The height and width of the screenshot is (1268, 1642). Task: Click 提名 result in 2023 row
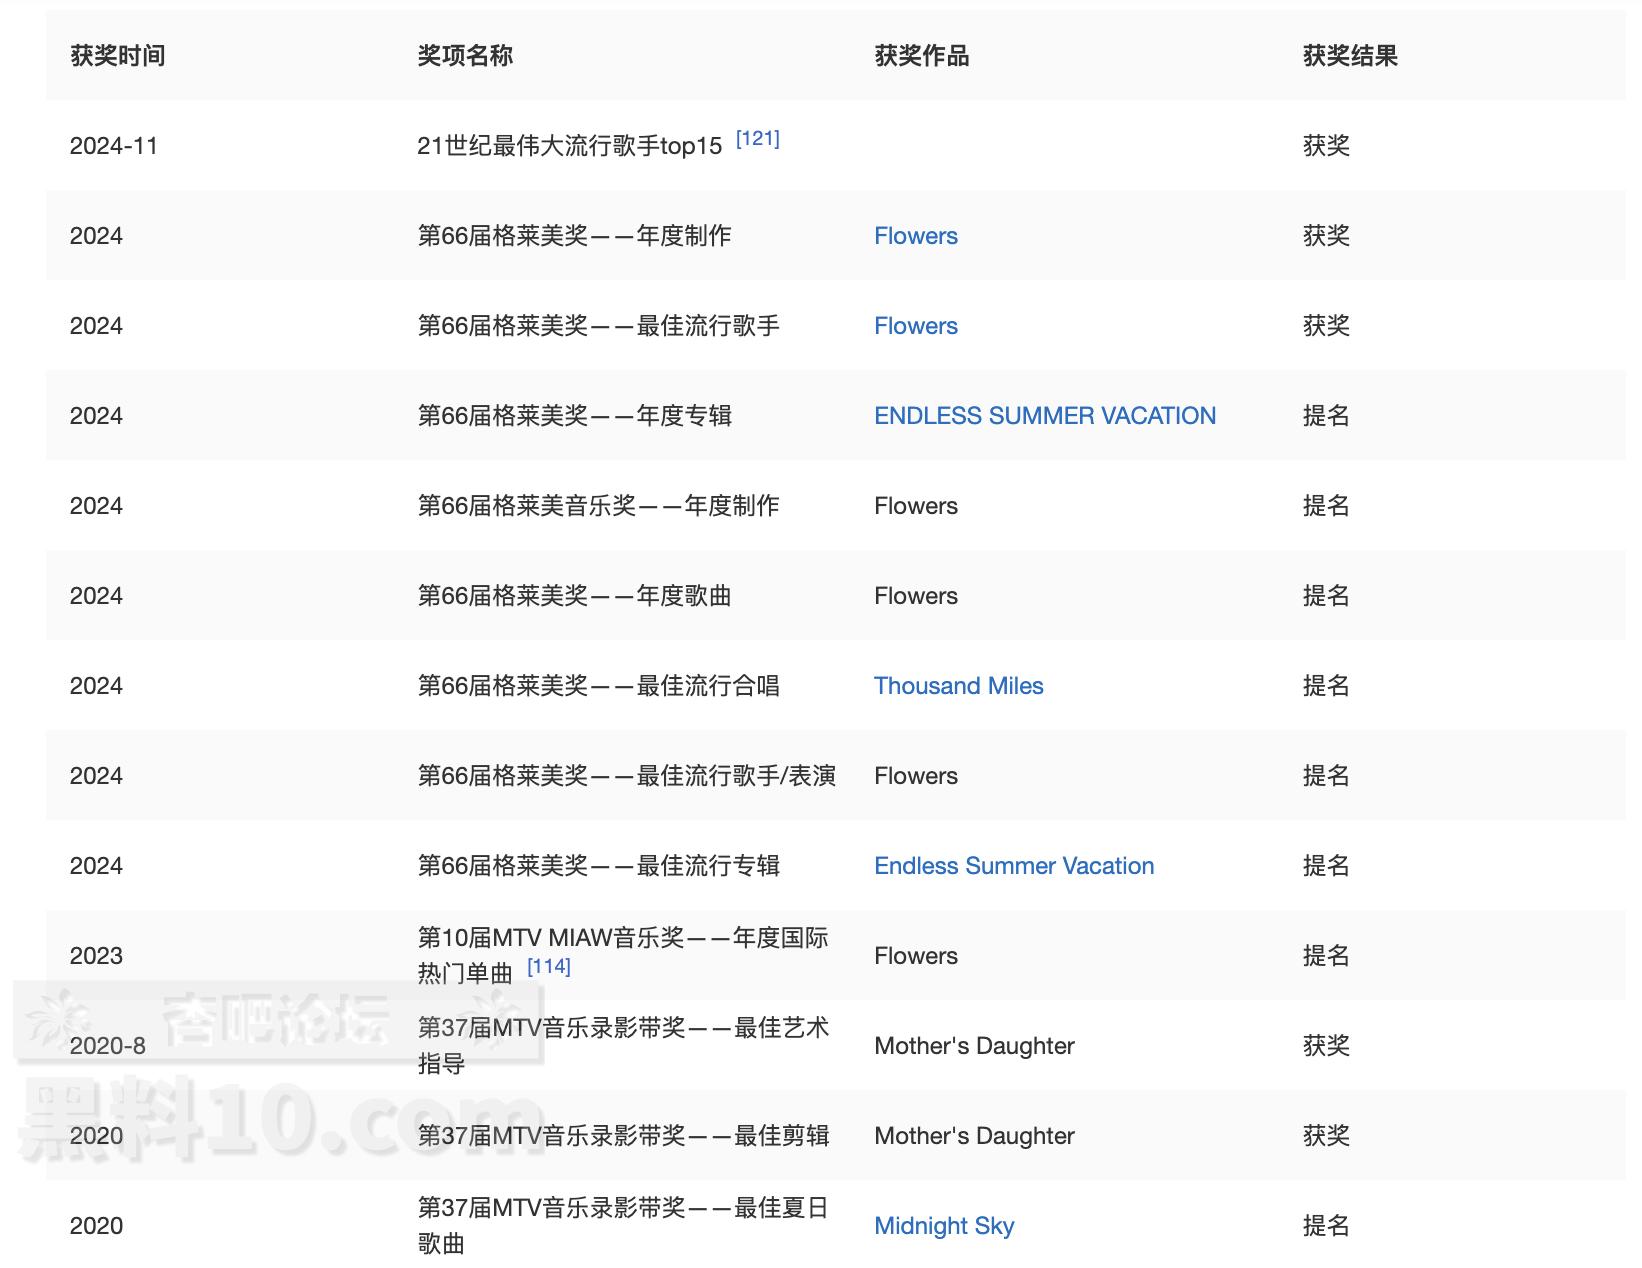[1326, 956]
